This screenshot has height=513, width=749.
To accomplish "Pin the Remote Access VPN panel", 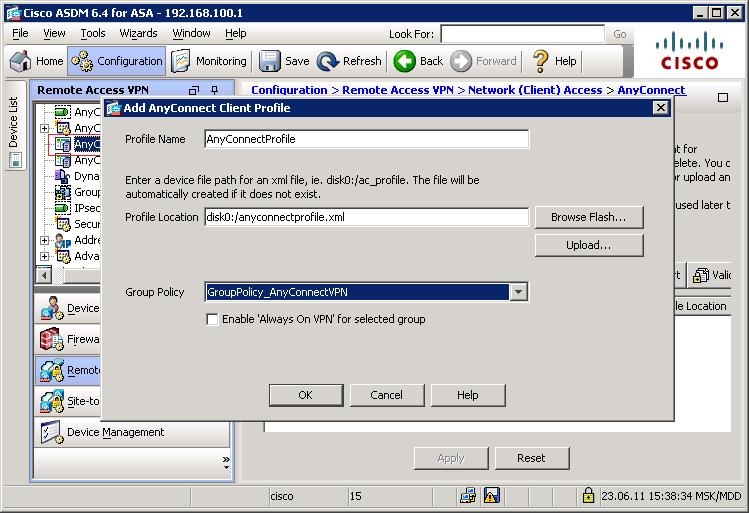I will 214,90.
